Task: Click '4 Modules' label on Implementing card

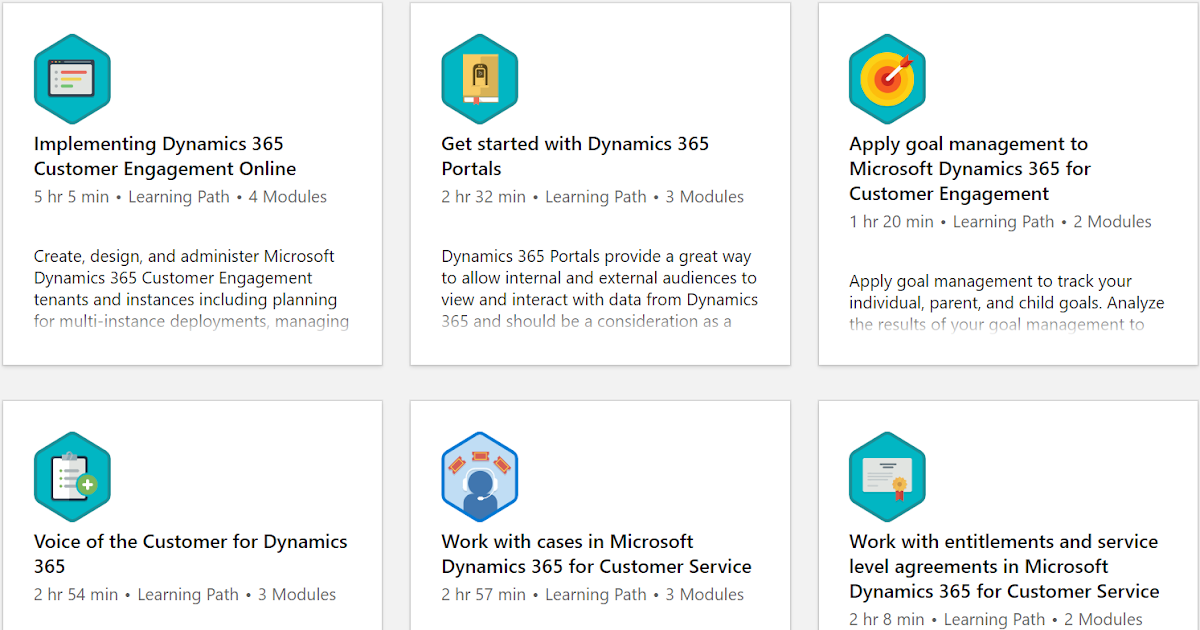Action: tap(288, 197)
